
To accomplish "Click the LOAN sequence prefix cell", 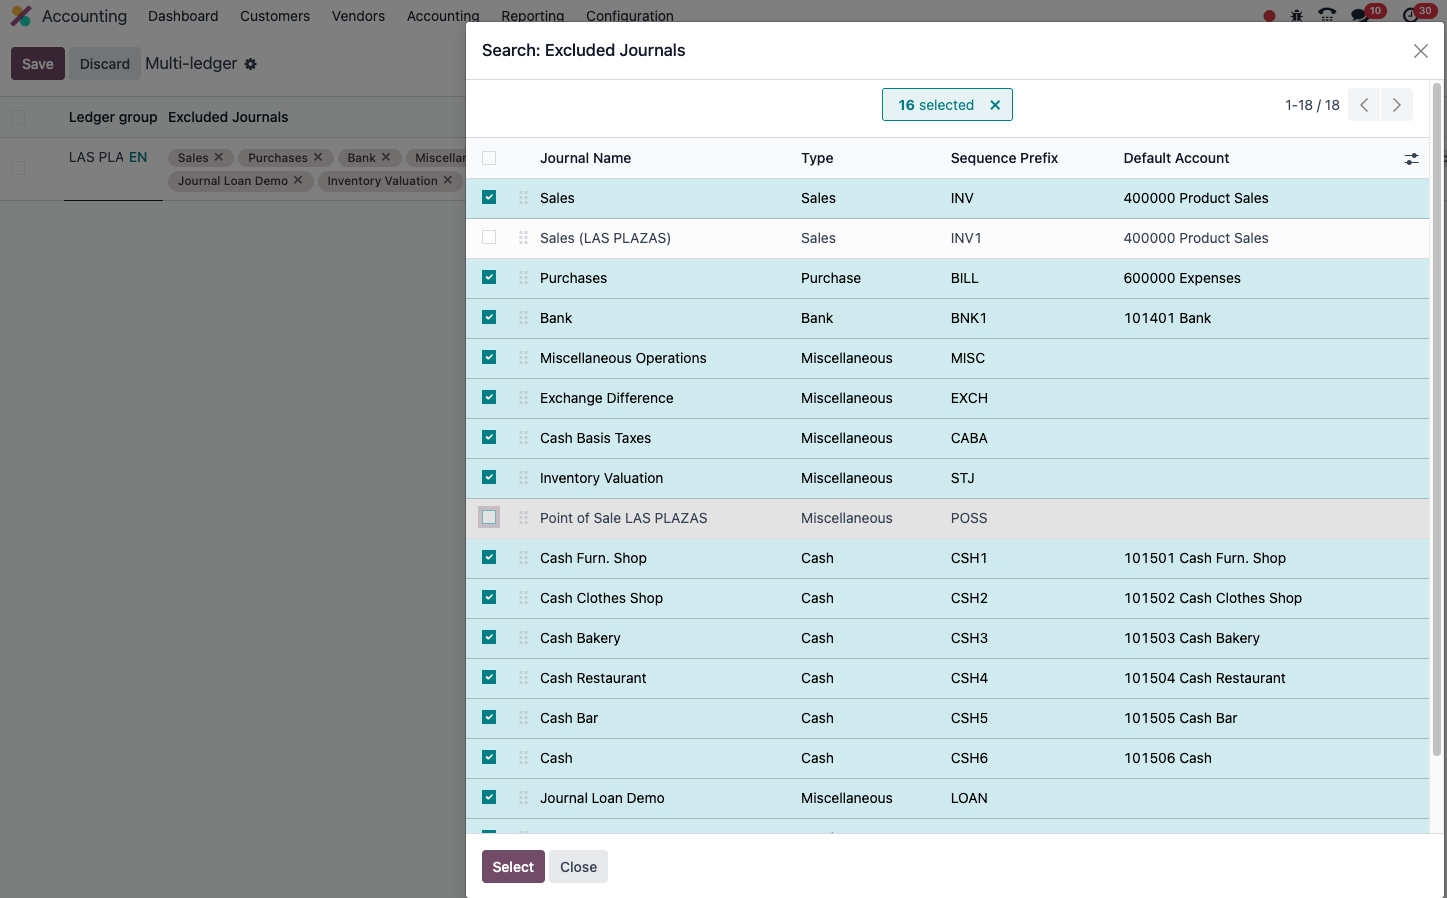I will 969,798.
